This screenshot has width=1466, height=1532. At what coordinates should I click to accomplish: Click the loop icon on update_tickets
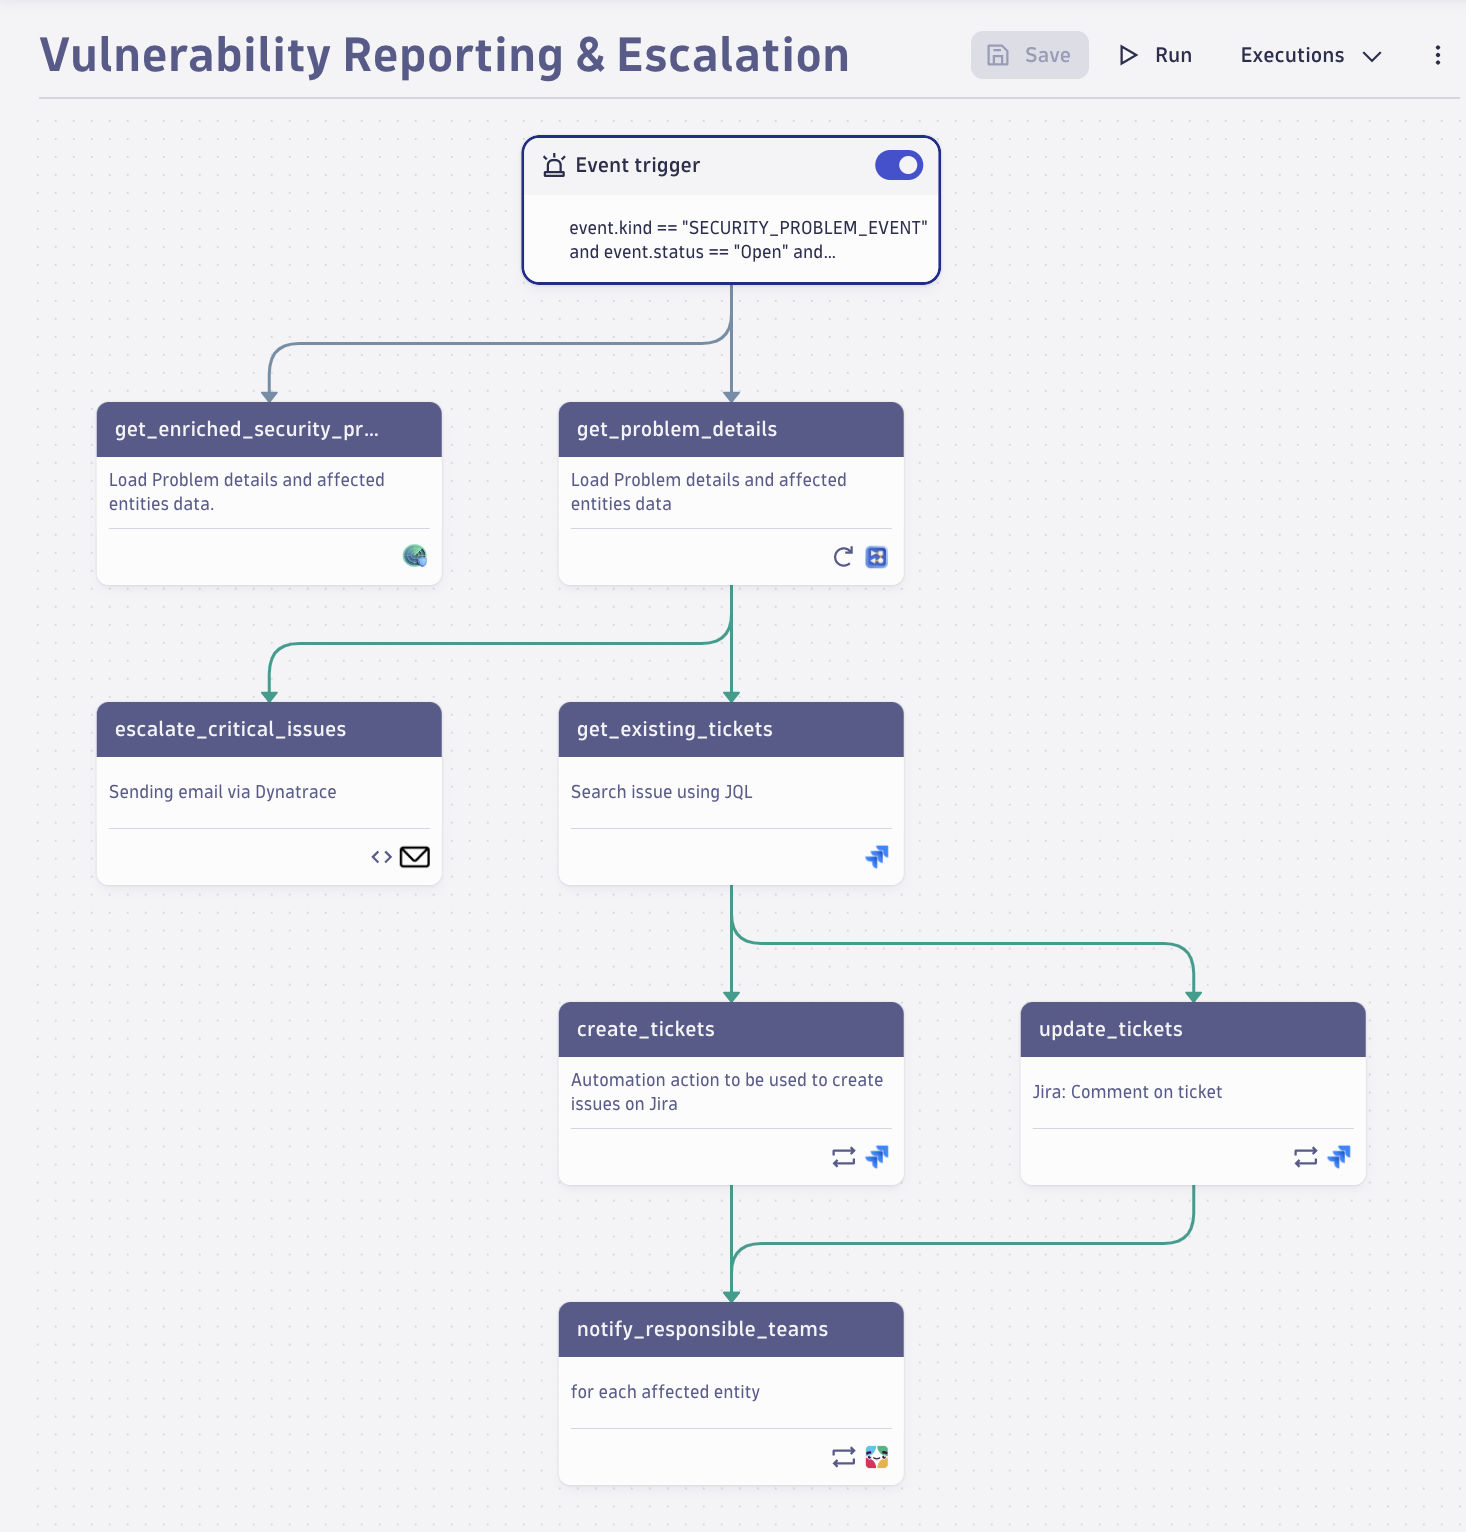point(1304,1157)
